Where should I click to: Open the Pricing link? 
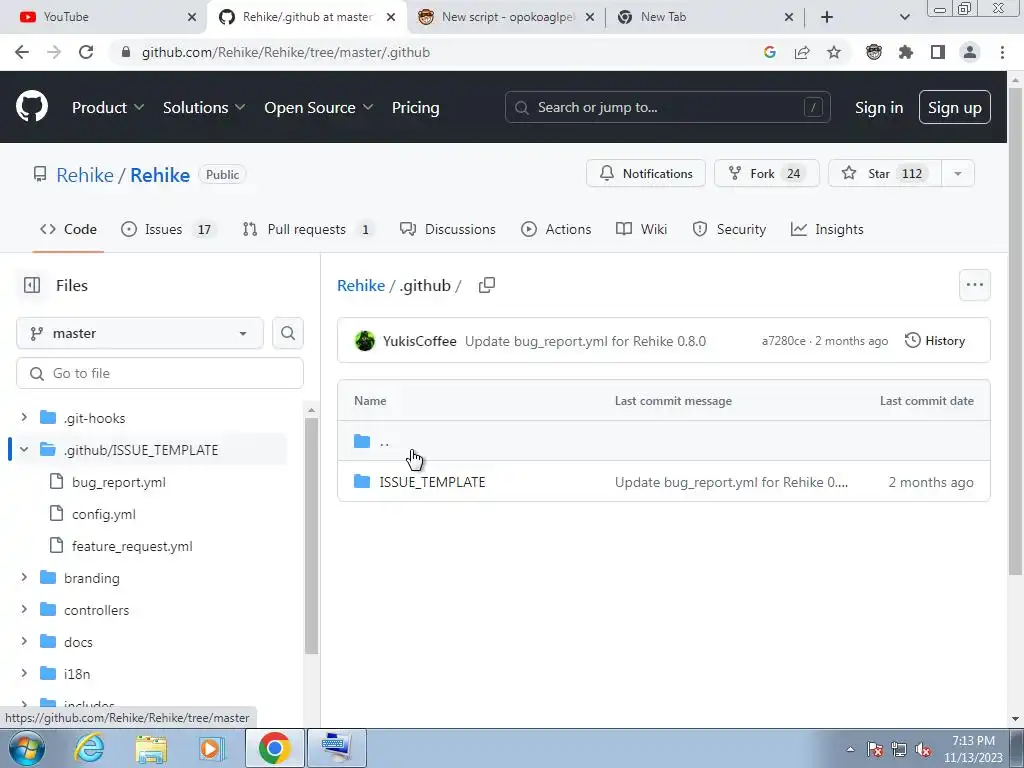point(415,108)
